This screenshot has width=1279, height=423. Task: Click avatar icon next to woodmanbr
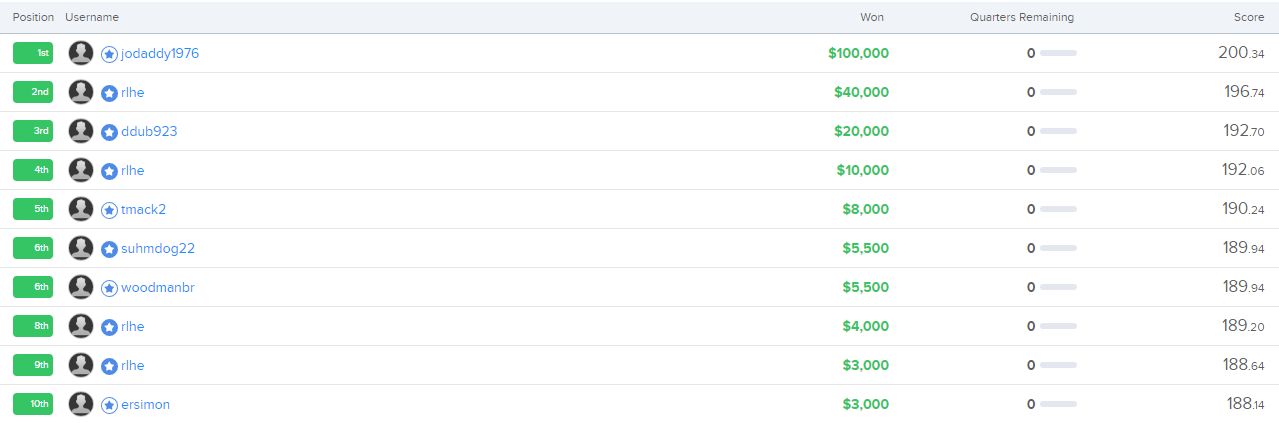pos(81,287)
